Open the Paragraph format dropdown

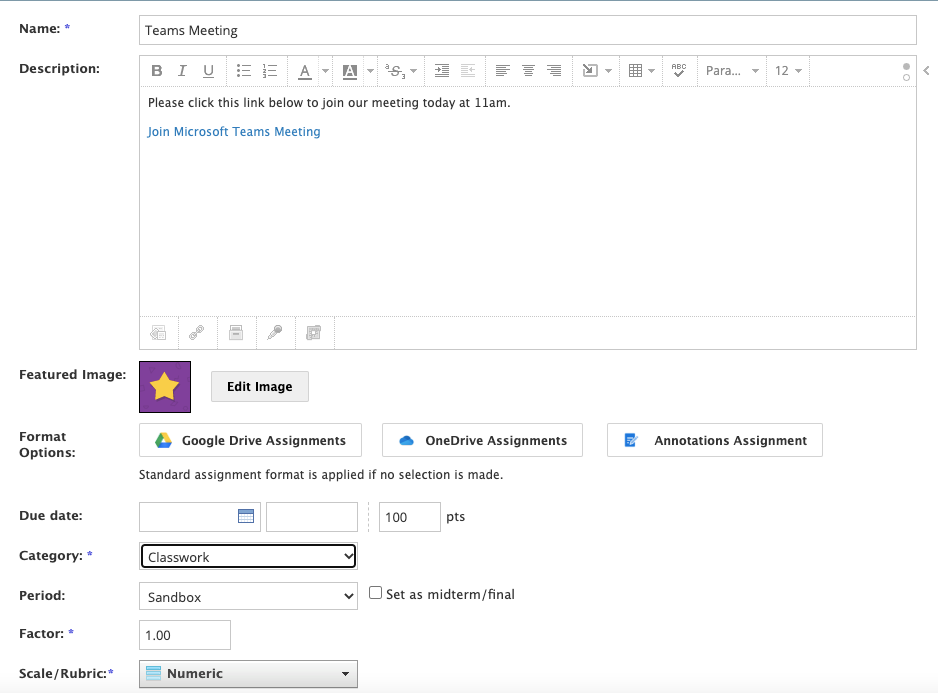[x=732, y=71]
